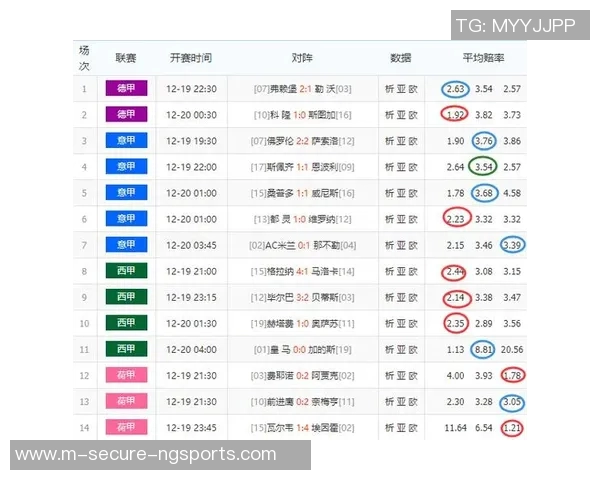Open the 析 analysis link in row 1
Screen dimensions: 600x480
click(x=390, y=89)
